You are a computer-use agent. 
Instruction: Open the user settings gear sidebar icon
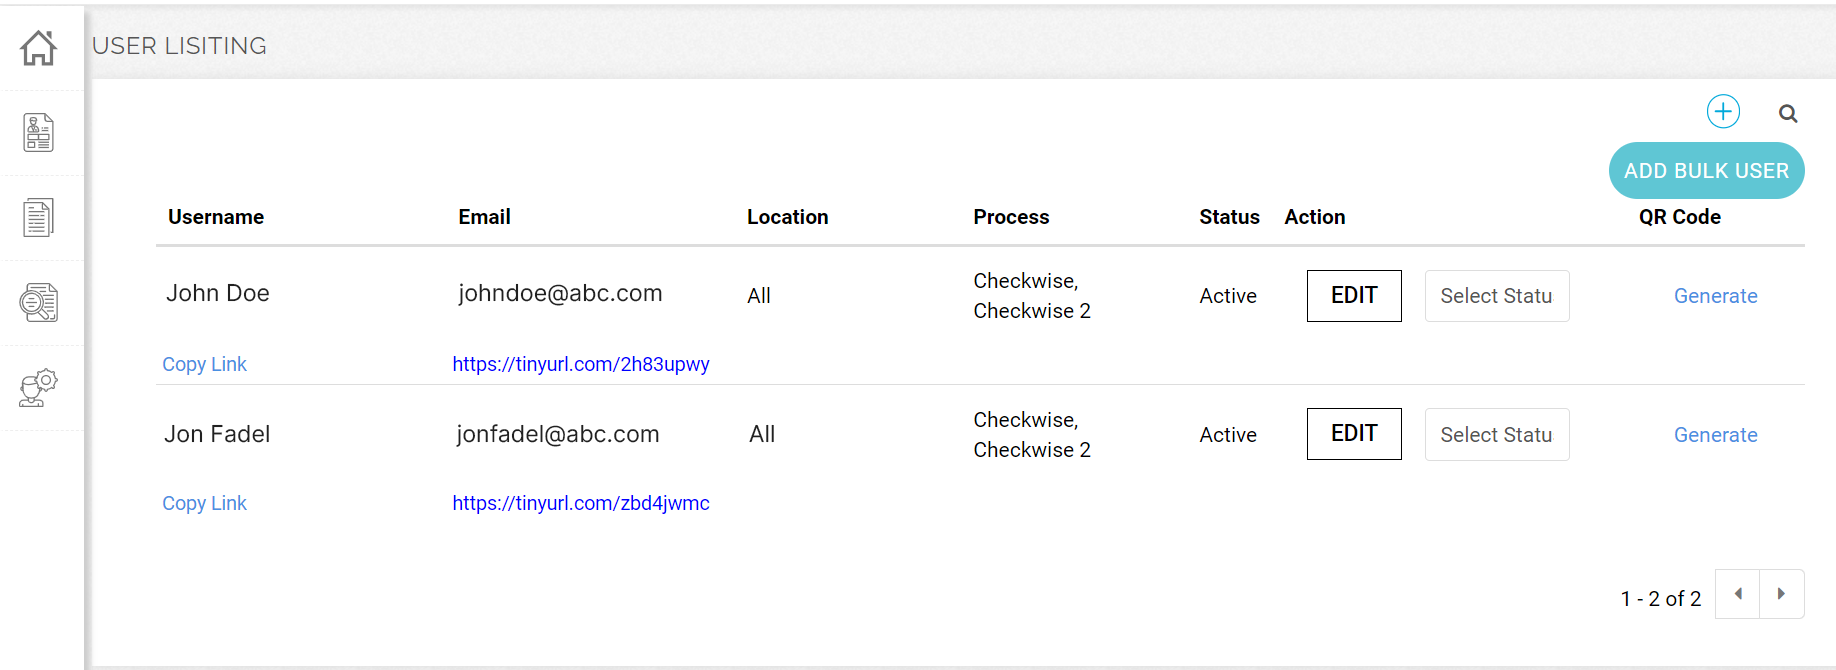(x=39, y=387)
